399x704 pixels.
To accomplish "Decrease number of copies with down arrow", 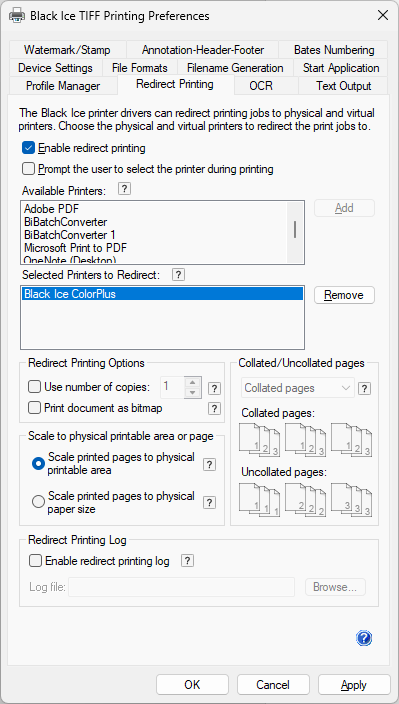I will [193, 393].
